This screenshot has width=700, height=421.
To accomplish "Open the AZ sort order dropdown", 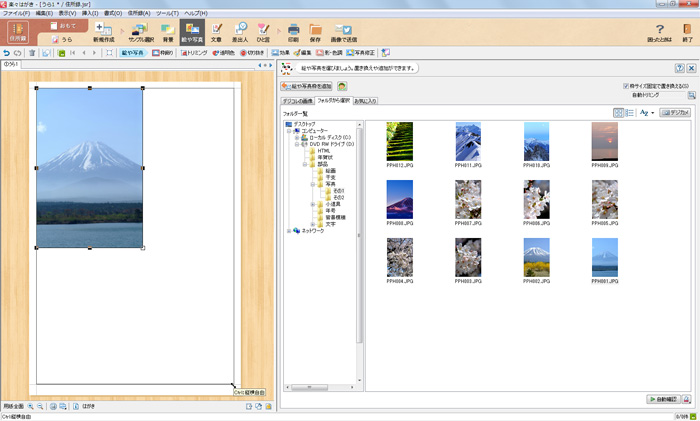I will pyautogui.click(x=646, y=113).
